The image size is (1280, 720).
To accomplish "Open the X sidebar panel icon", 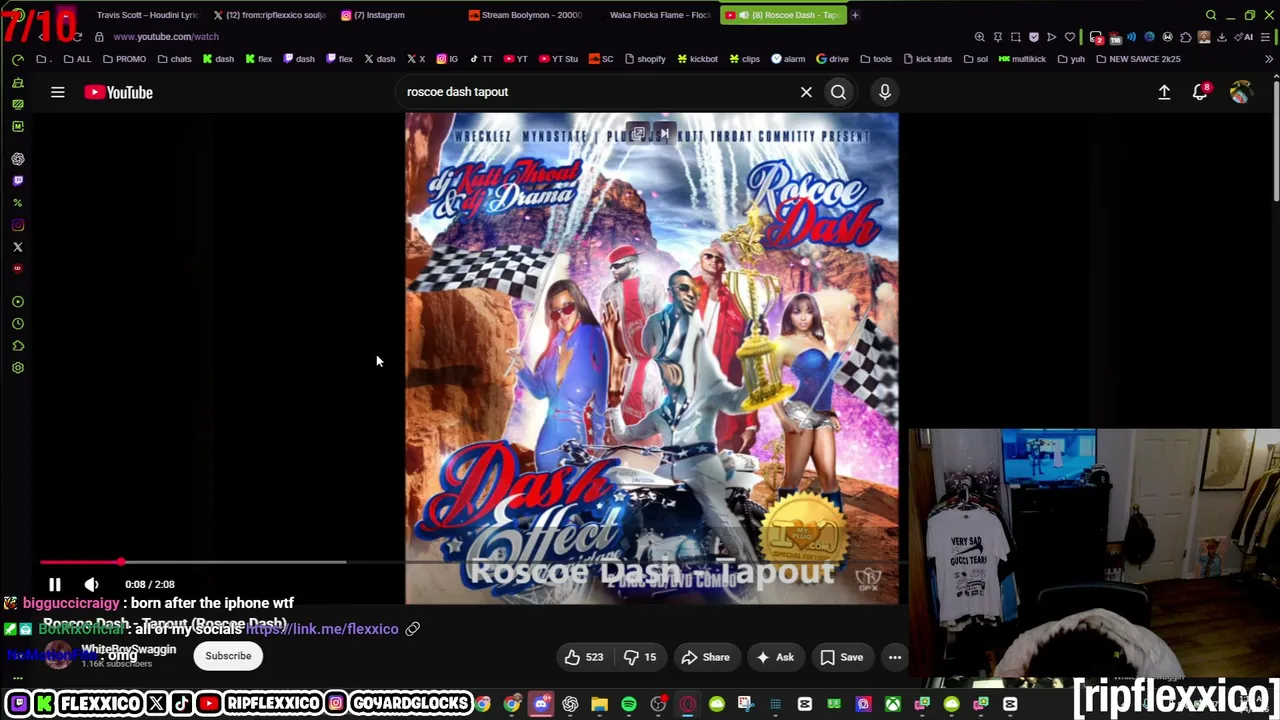I will (18, 247).
